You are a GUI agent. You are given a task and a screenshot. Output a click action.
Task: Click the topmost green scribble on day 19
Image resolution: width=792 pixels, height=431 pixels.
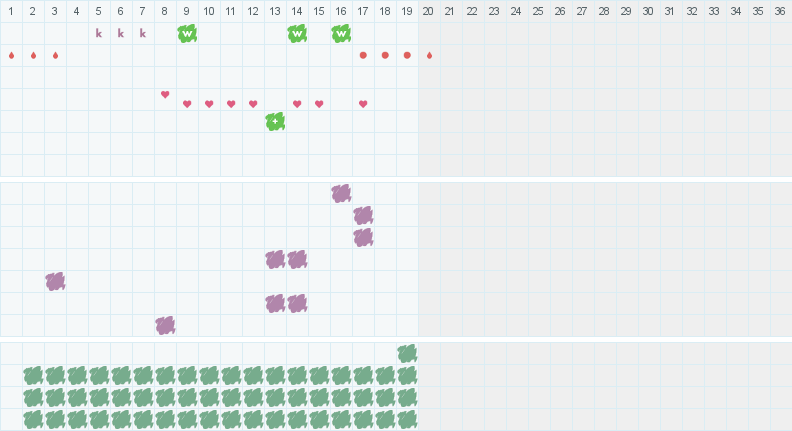click(407, 354)
